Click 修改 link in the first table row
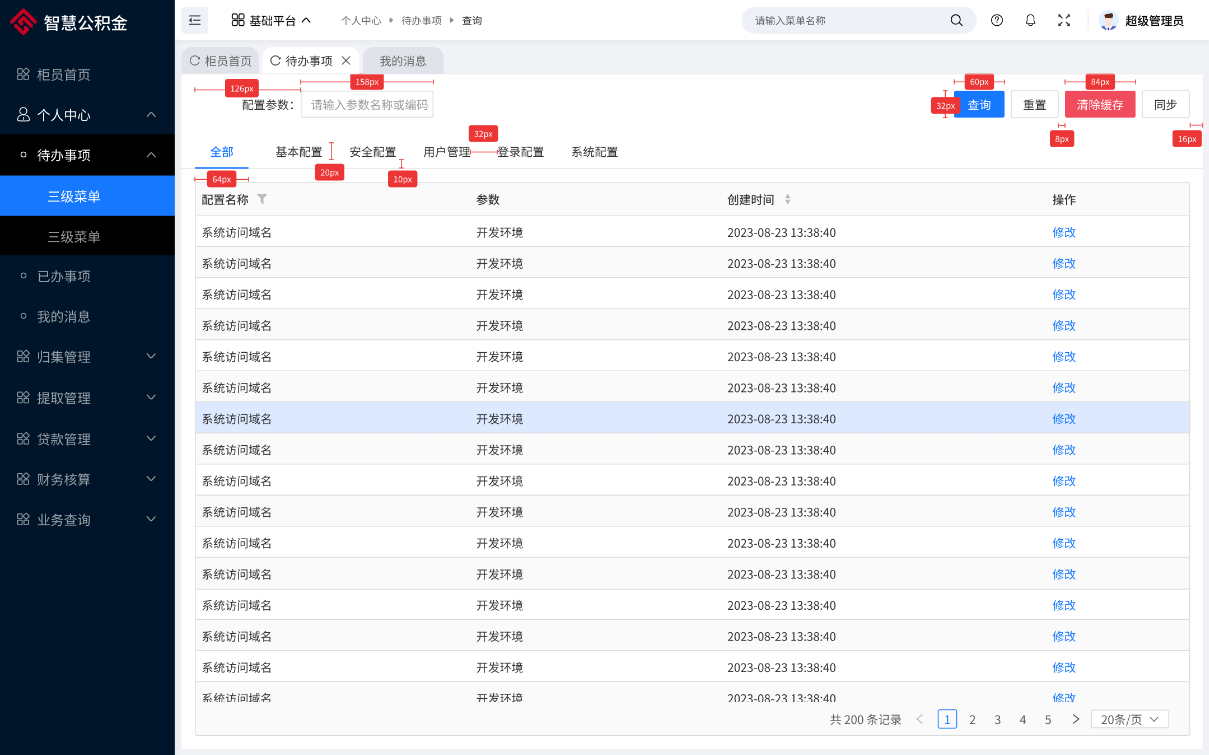 click(1064, 232)
